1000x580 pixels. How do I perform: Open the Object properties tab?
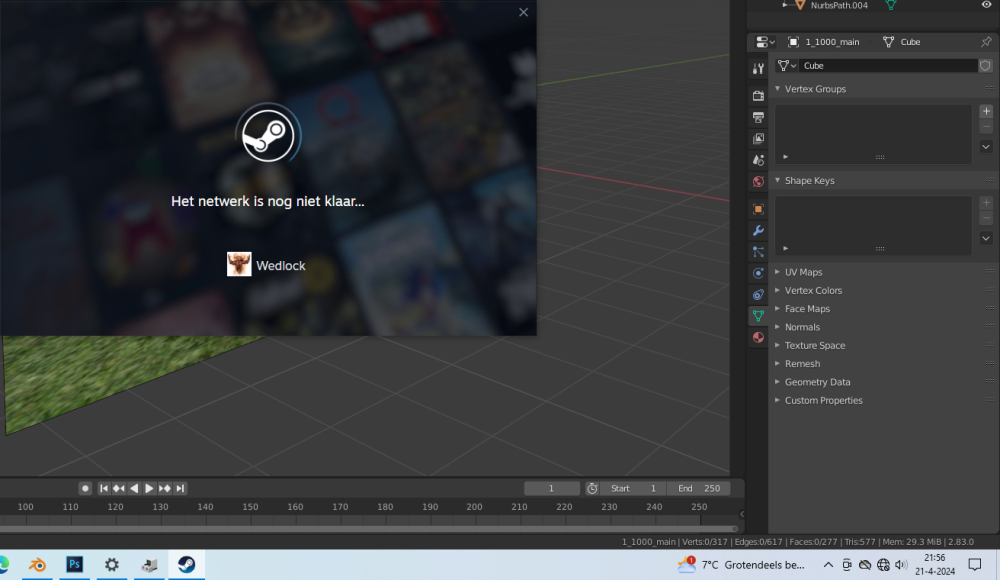758,209
